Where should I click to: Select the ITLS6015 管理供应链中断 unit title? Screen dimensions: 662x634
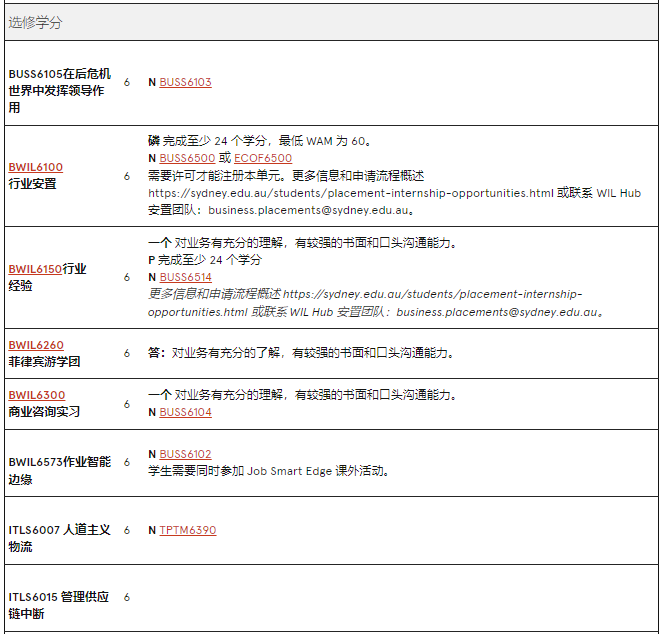59,605
